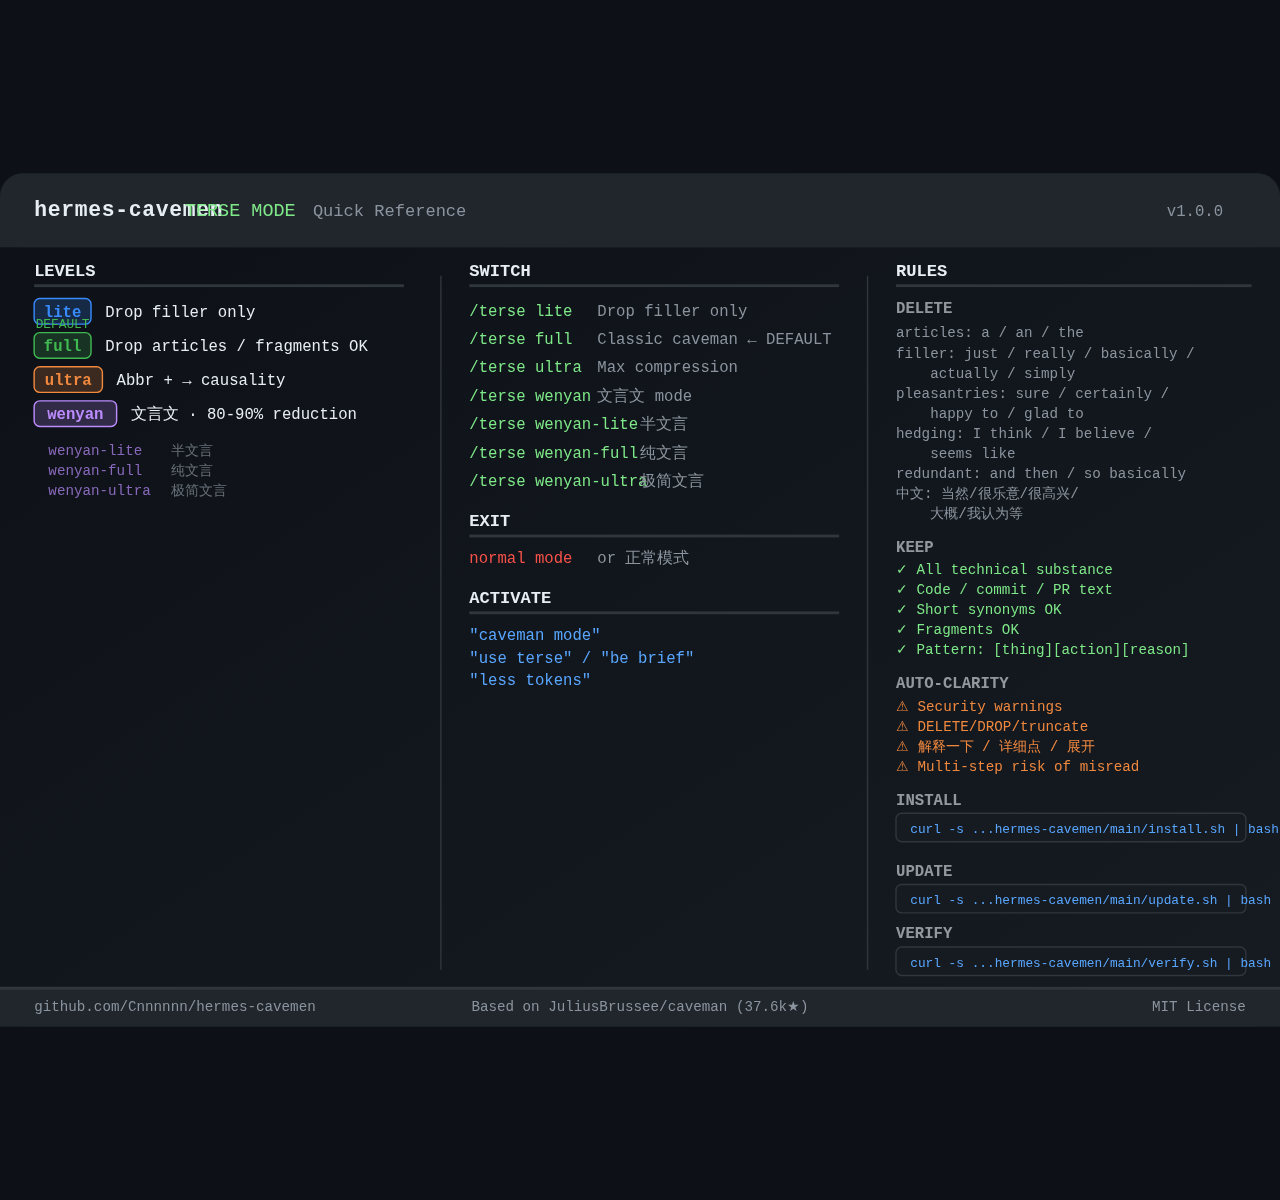Choose the orange ultra level badge
The height and width of the screenshot is (1200, 1280).
click(68, 380)
